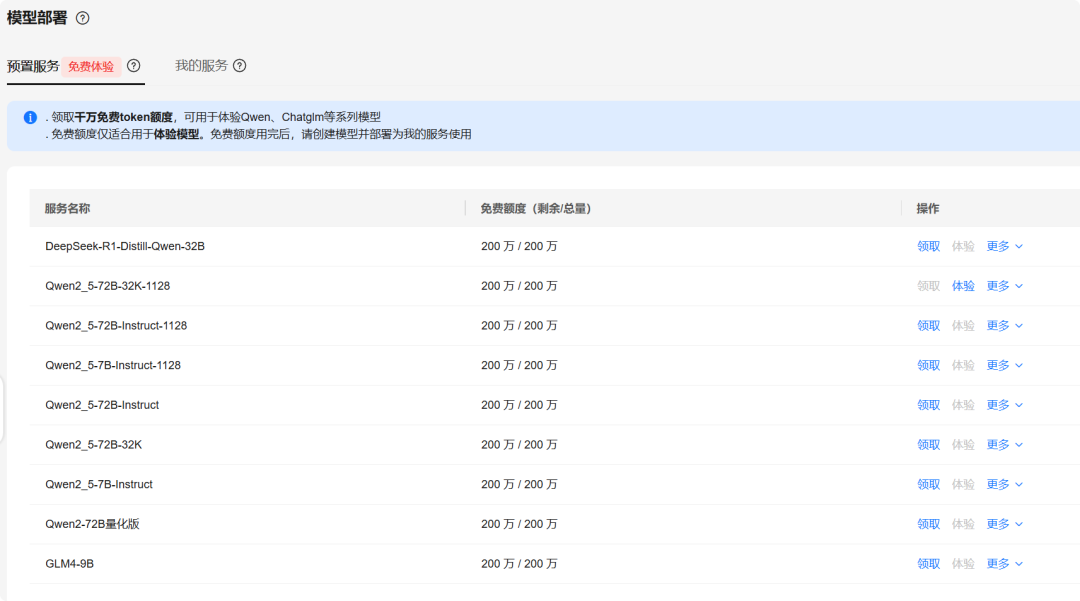
Task: Click 免费额度（剩余/总量）column header
Action: click(x=536, y=209)
